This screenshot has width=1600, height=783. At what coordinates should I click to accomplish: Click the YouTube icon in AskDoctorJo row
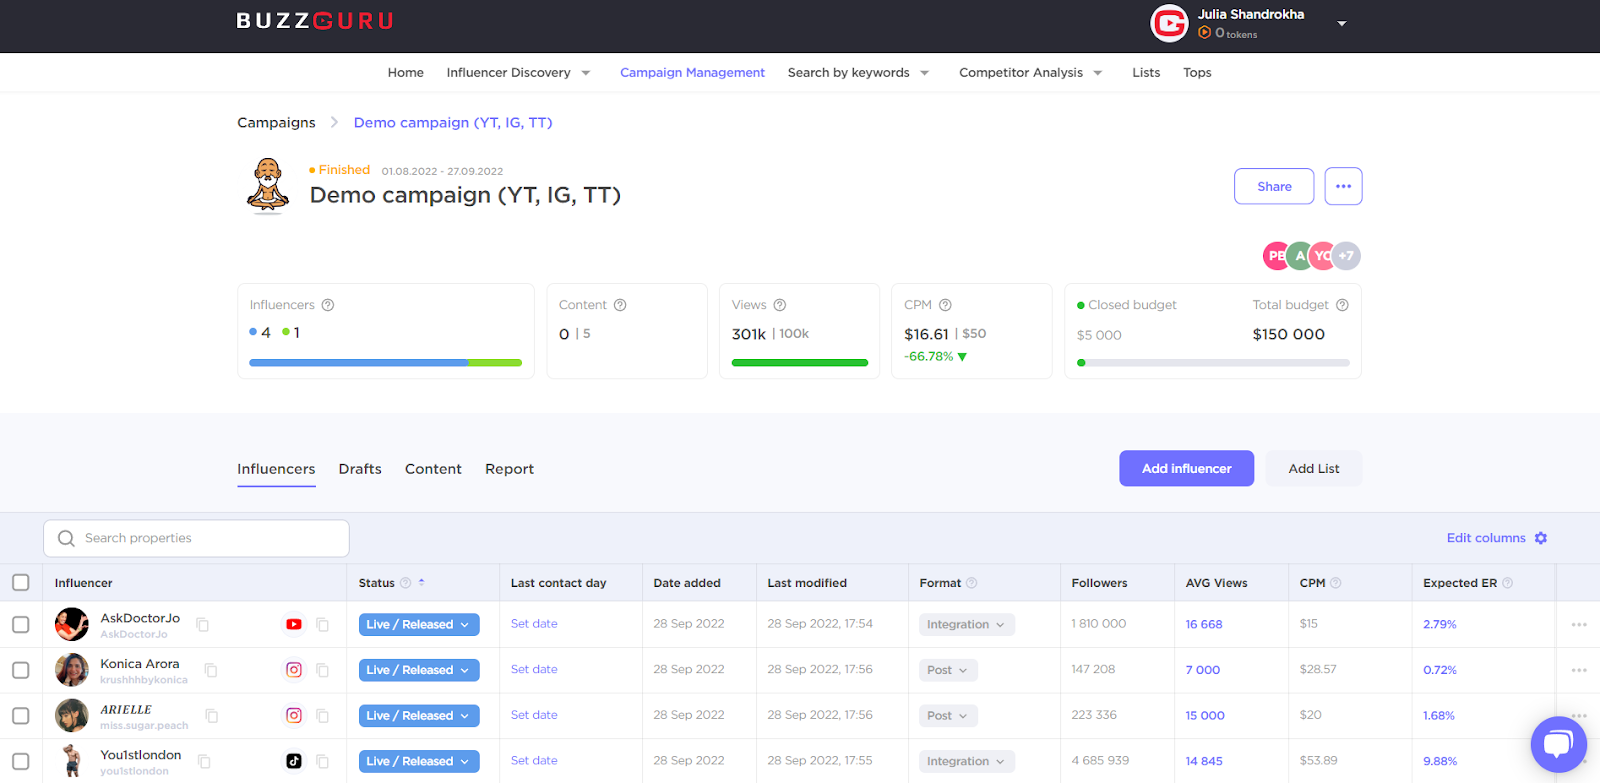(294, 624)
